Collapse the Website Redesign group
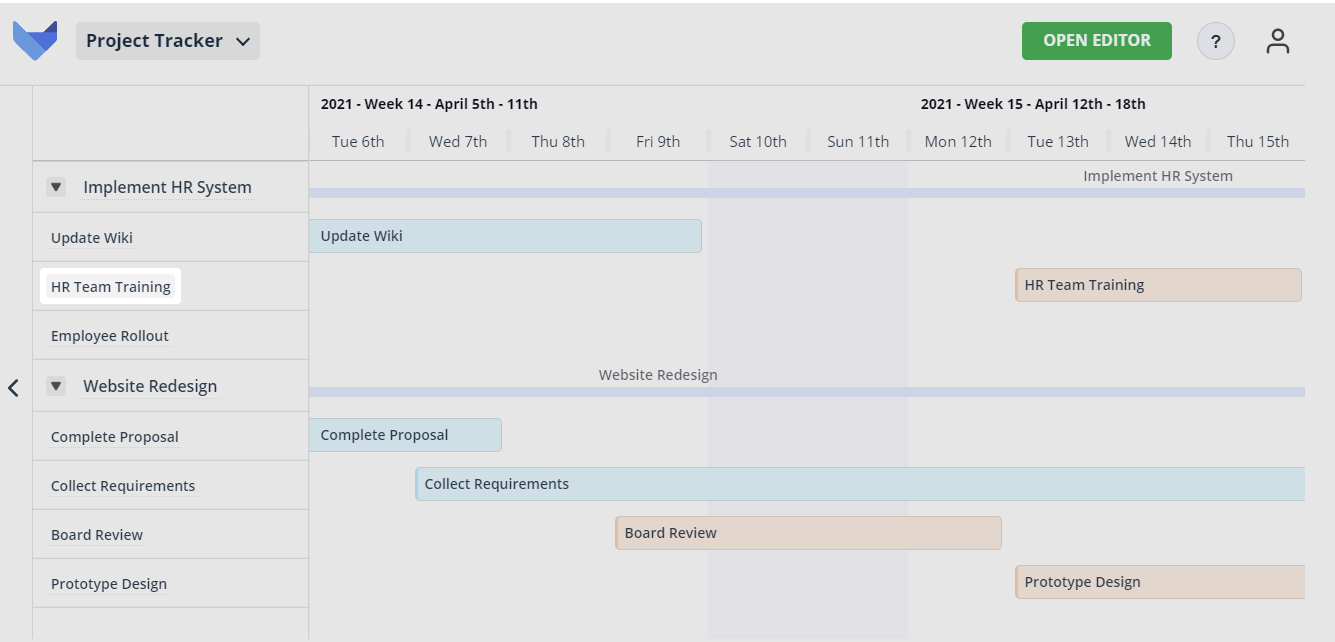Screen dimensions: 1335x642 pos(56,386)
